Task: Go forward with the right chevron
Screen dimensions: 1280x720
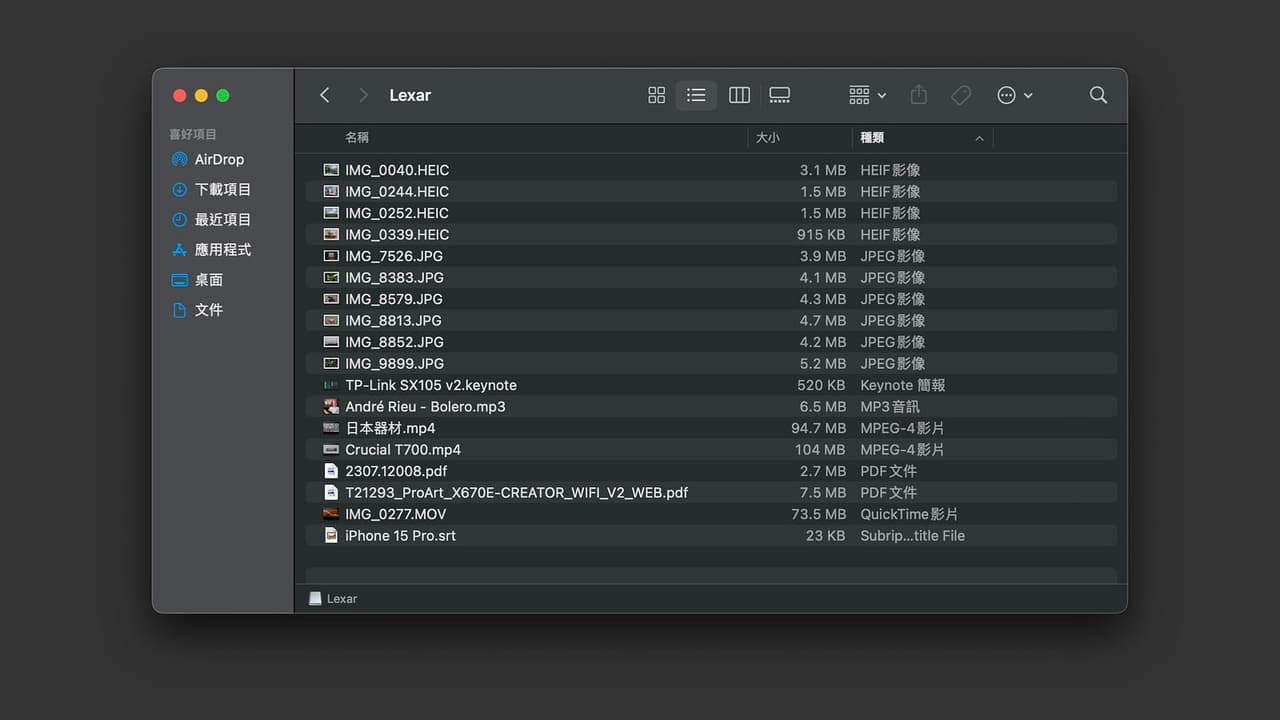Action: [x=363, y=95]
